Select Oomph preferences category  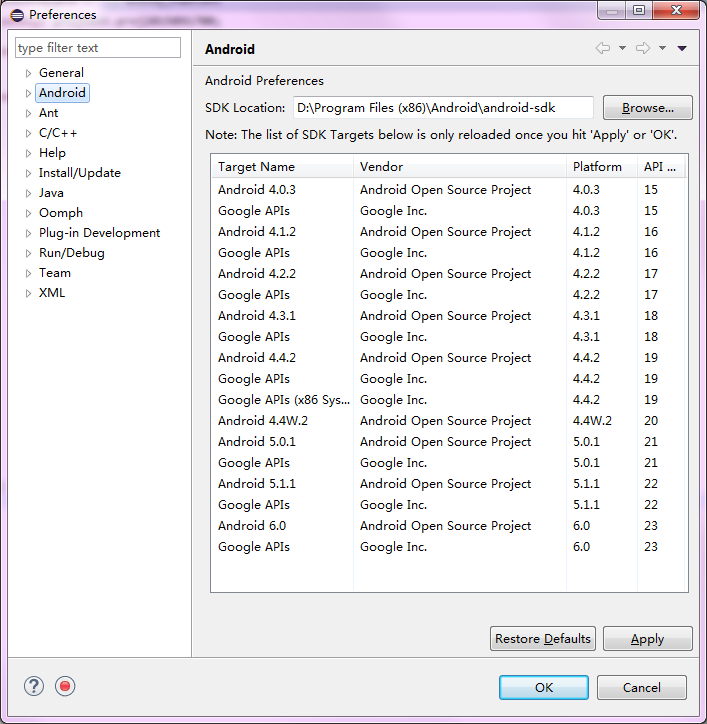tap(61, 213)
